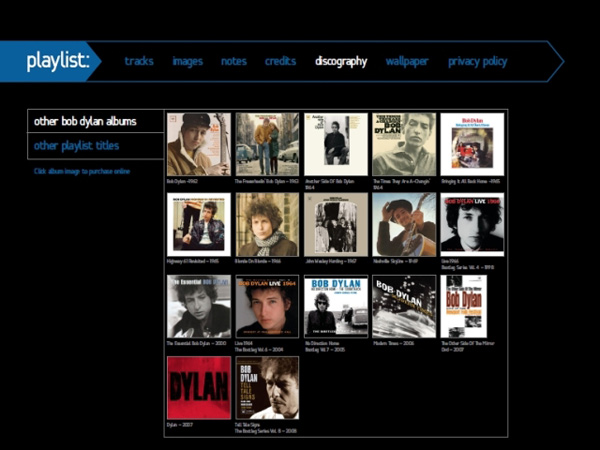The image size is (600, 450).
Task: Open the privacy policy page
Action: click(x=477, y=61)
